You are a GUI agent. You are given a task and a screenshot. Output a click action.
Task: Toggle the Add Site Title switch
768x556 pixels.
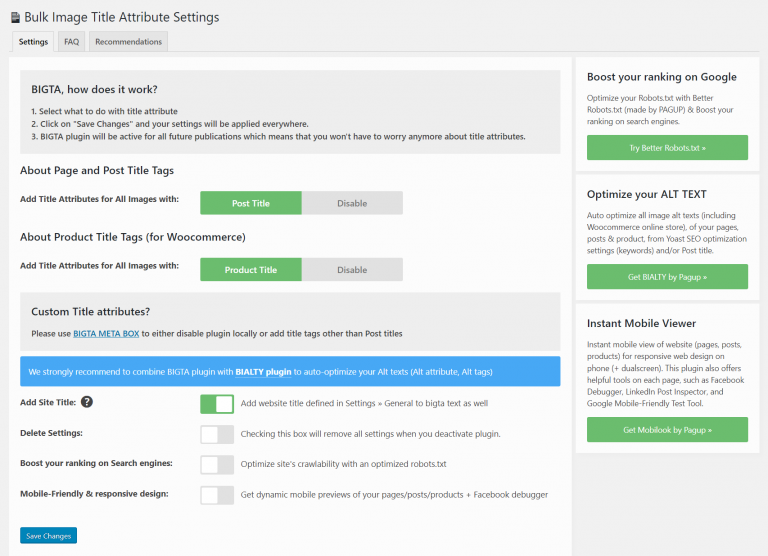[x=217, y=404]
